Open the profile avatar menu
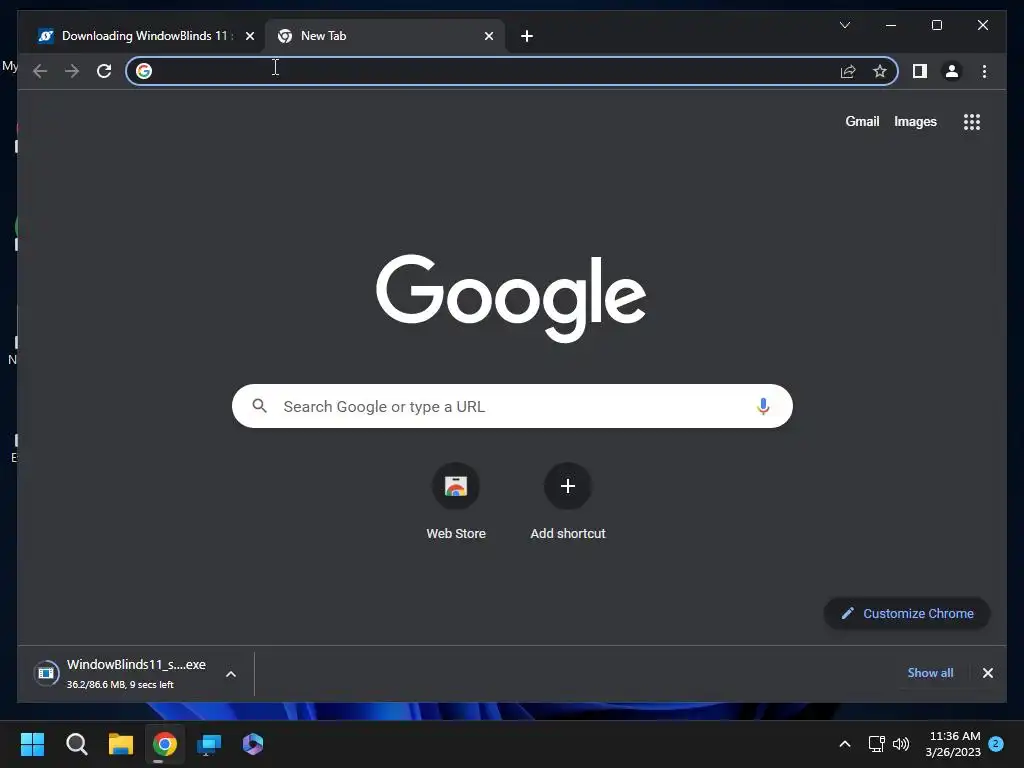Viewport: 1024px width, 768px height. tap(952, 71)
